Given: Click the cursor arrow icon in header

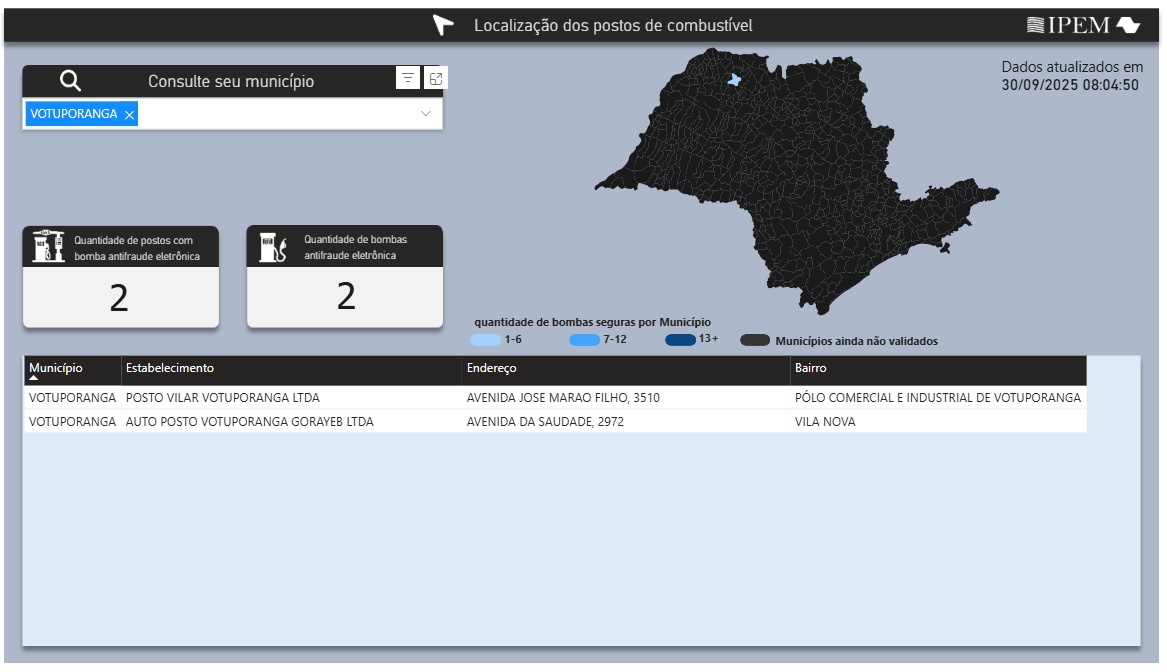Looking at the screenshot, I should click(x=443, y=26).
